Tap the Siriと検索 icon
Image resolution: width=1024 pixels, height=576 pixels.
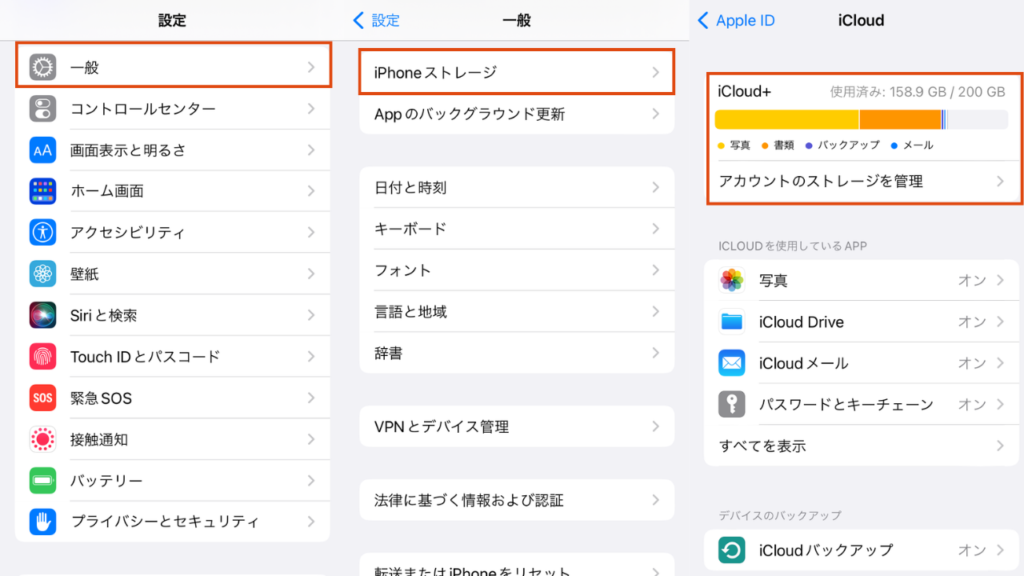[42, 315]
